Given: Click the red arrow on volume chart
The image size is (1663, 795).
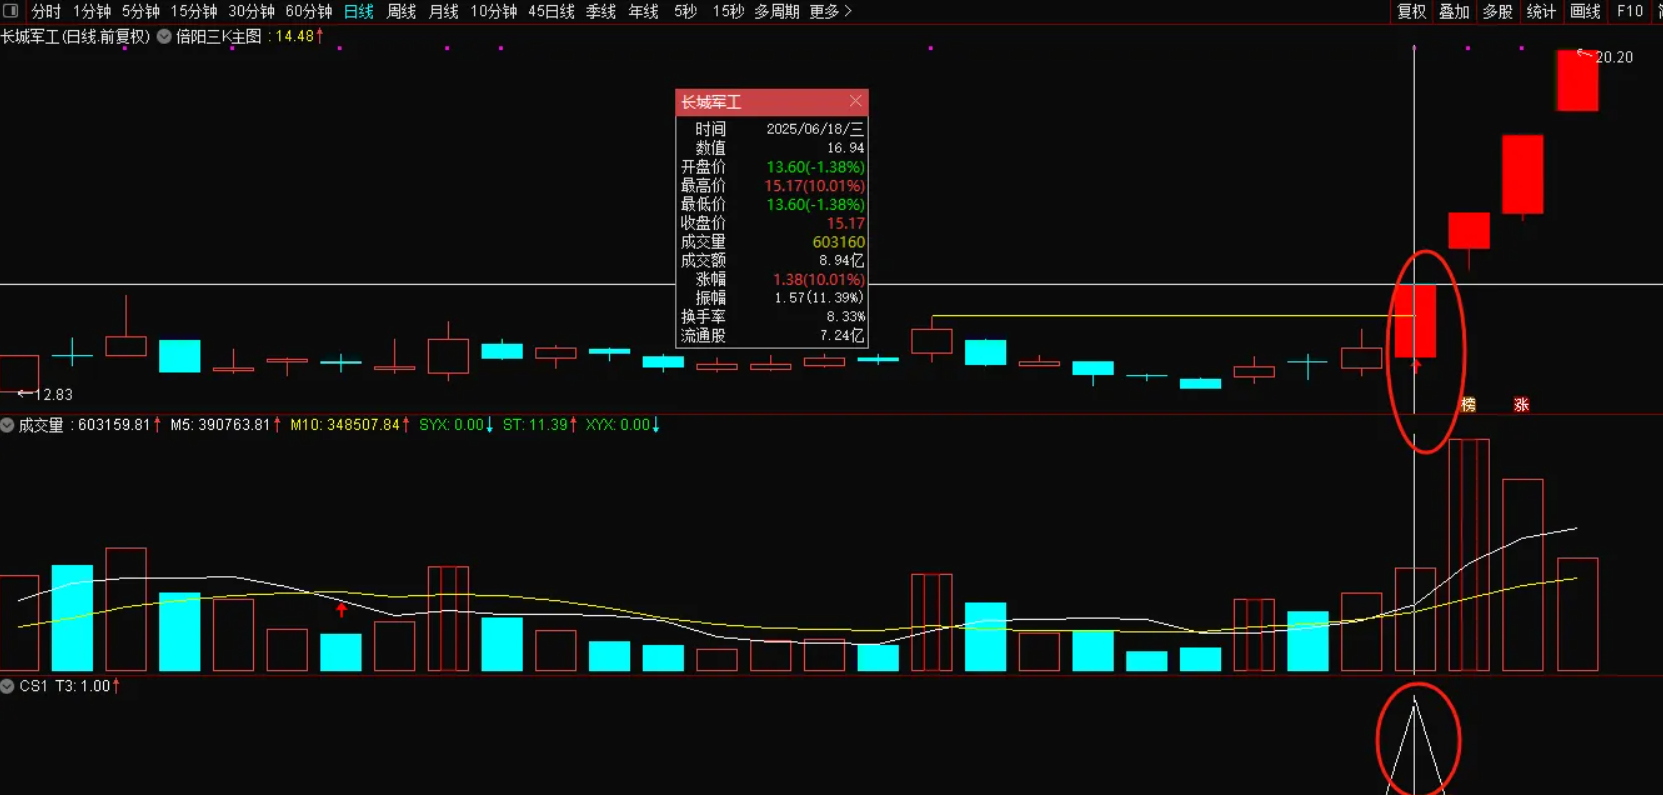Looking at the screenshot, I should pyautogui.click(x=342, y=609).
